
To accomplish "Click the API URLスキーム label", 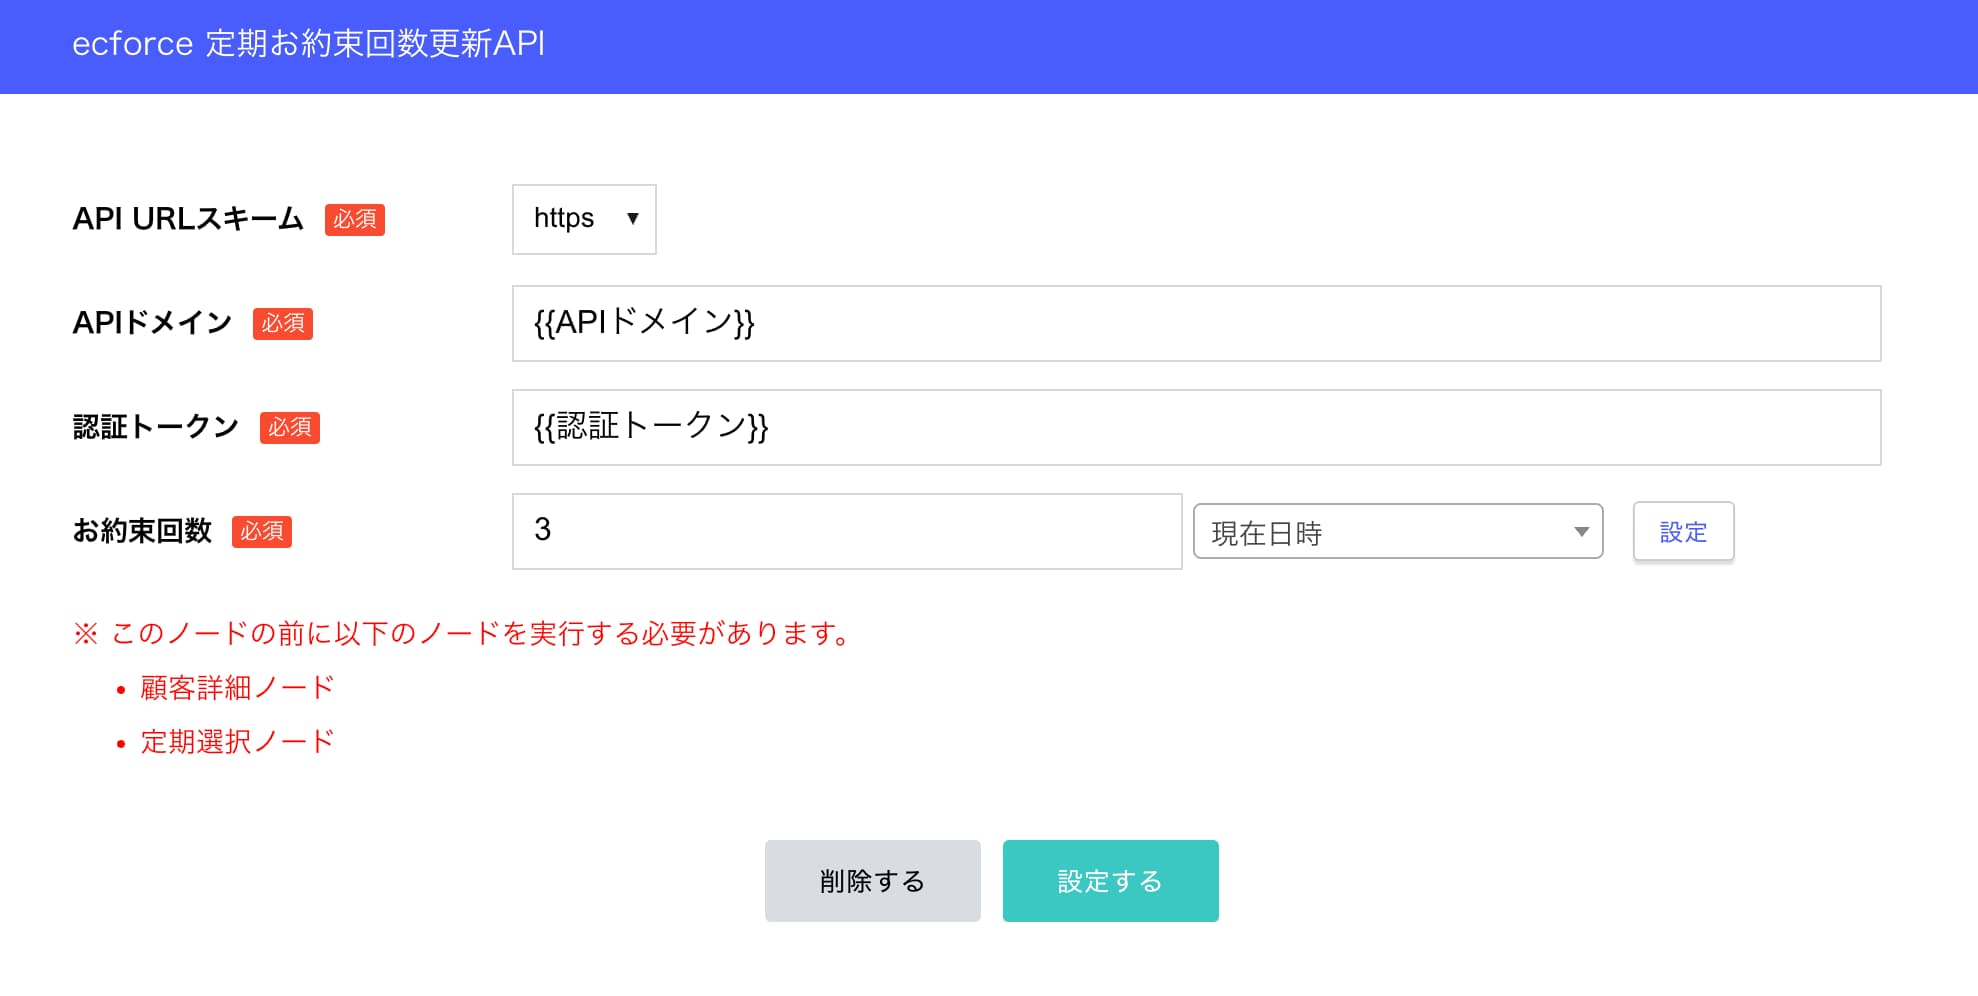I will (x=188, y=219).
